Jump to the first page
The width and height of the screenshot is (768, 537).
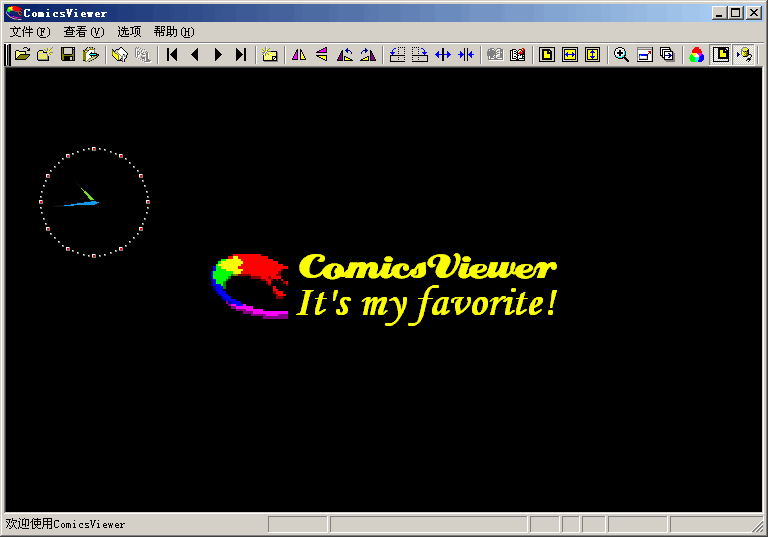click(x=172, y=55)
